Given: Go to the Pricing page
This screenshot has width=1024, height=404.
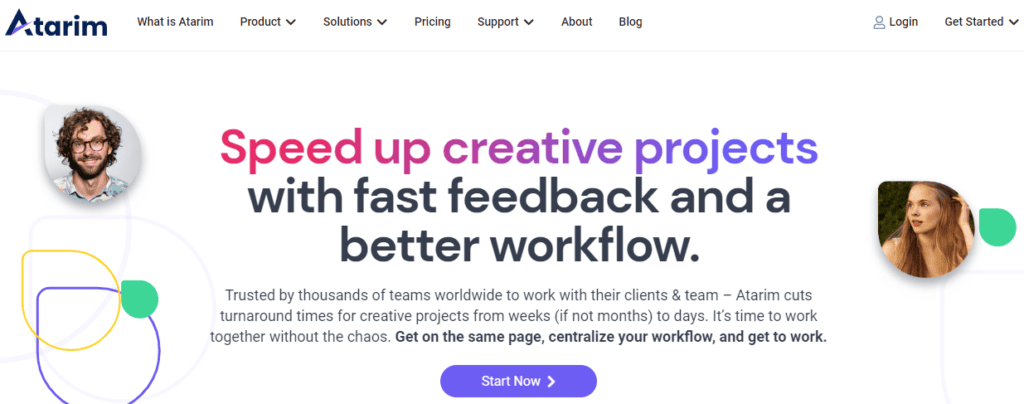Looking at the screenshot, I should (x=432, y=22).
